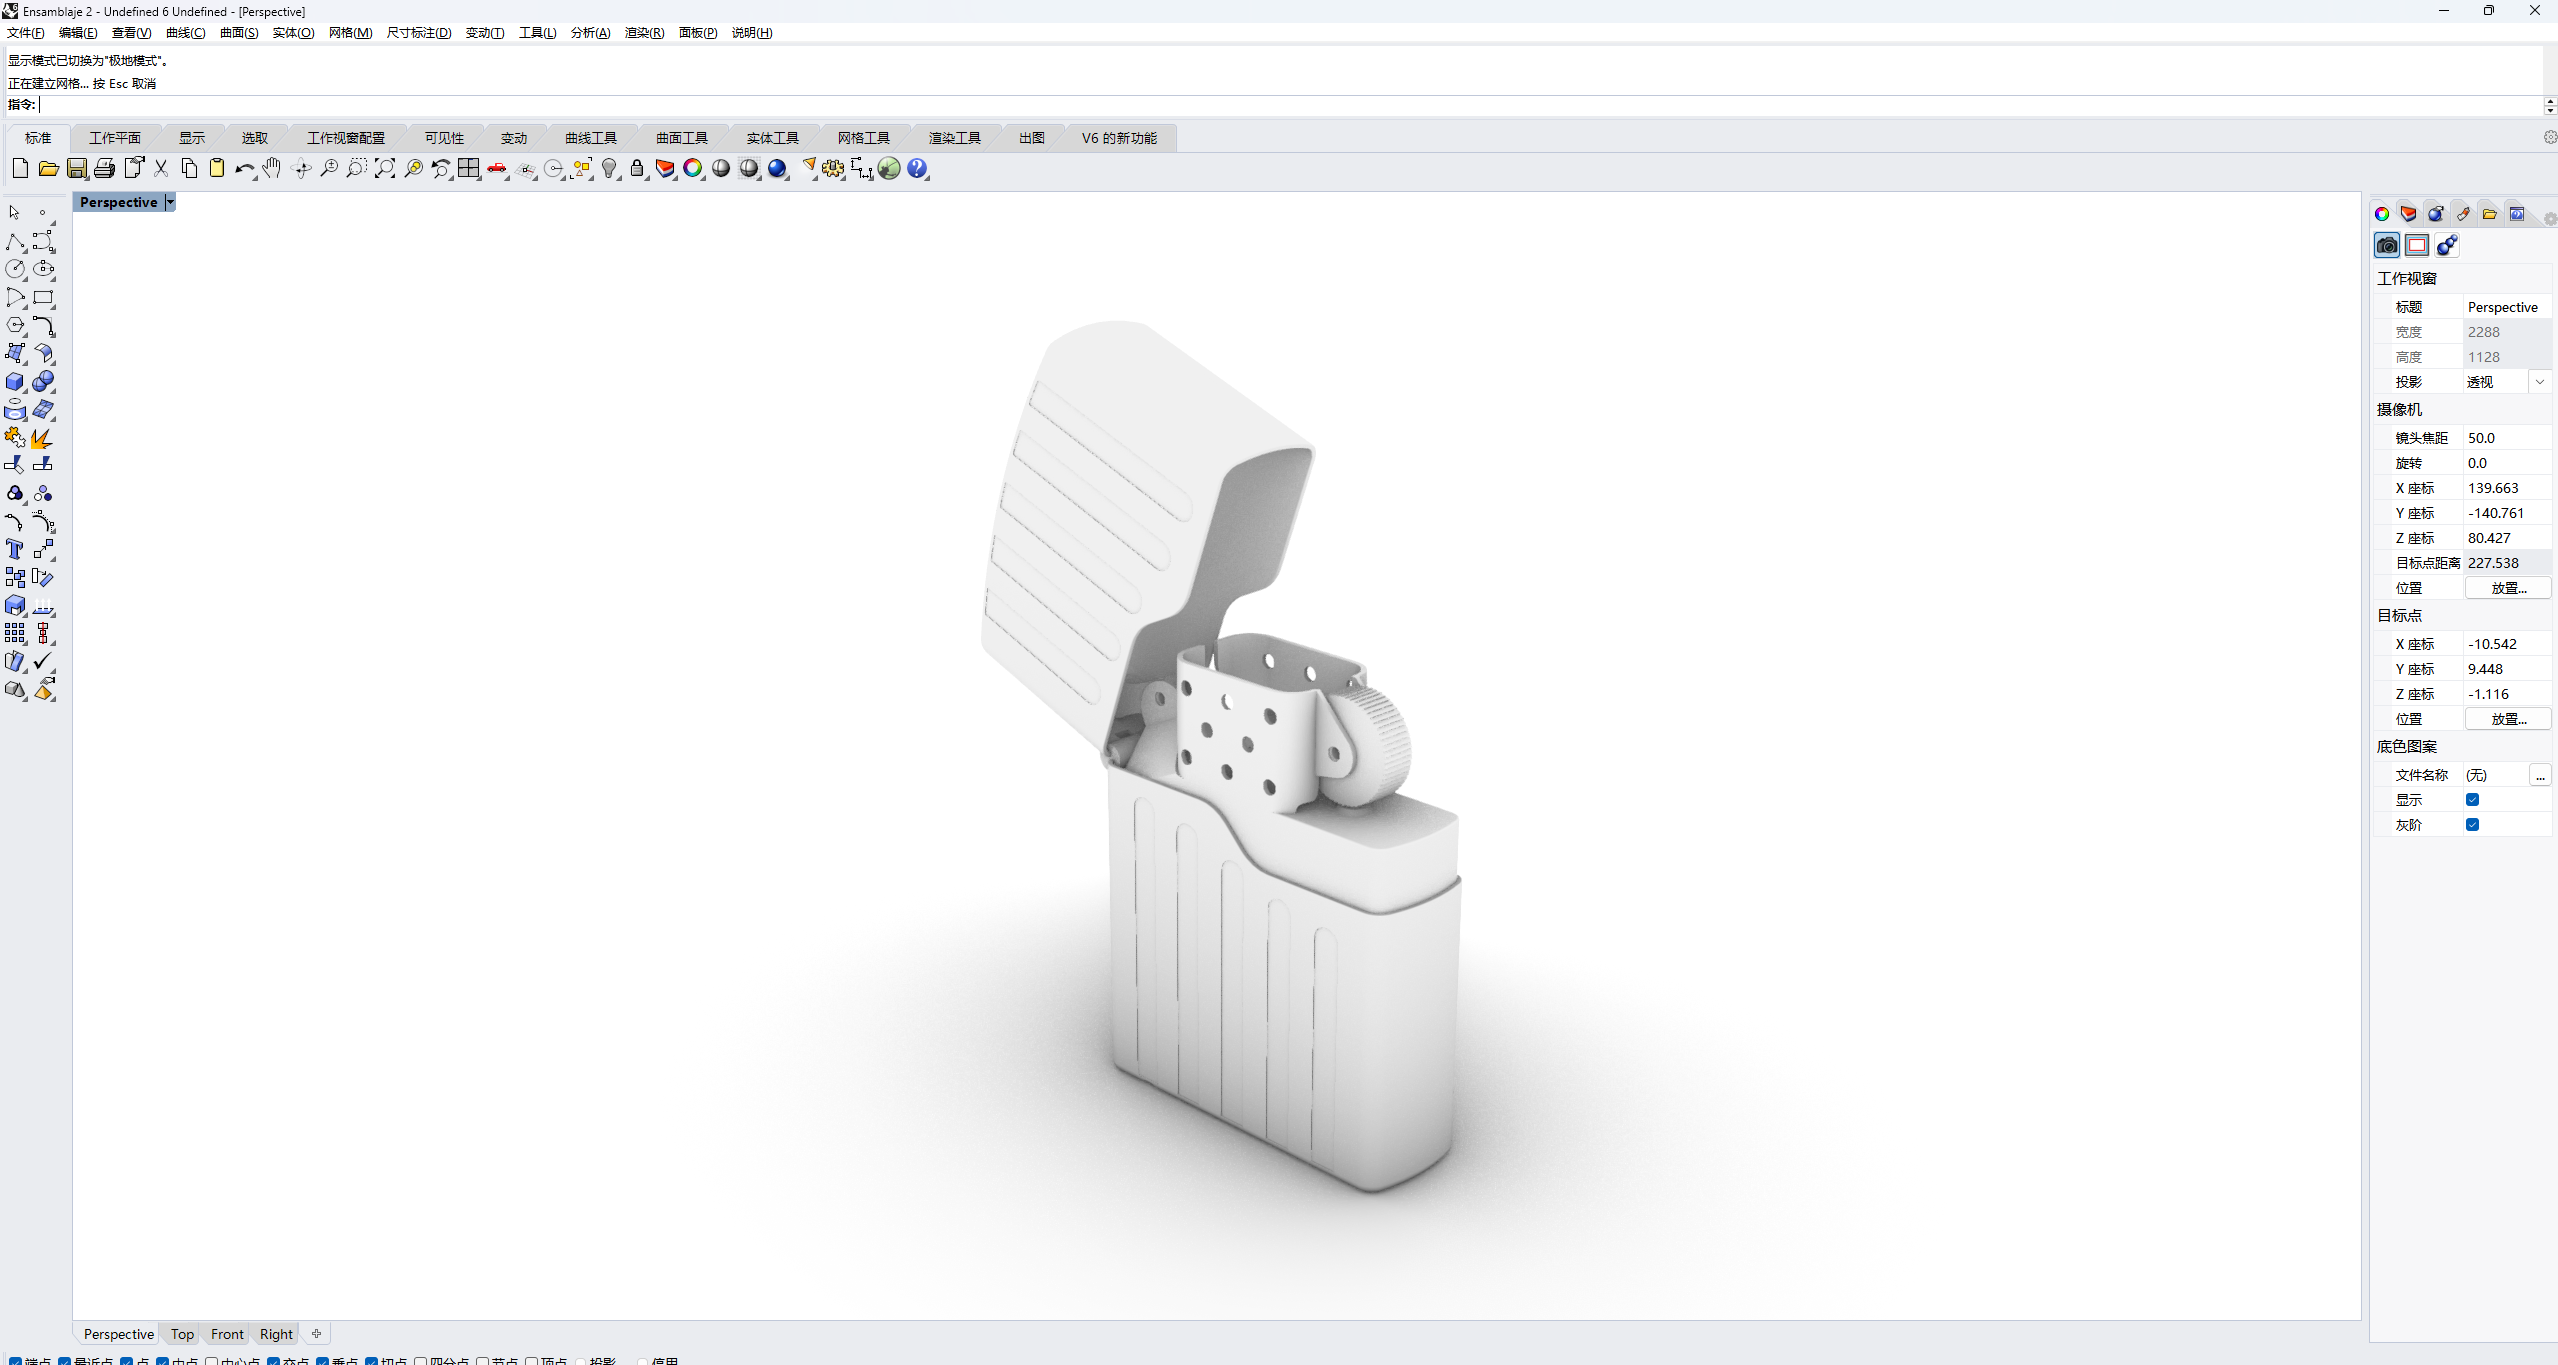Open Options gear icon in toolbar
2558x1365 pixels.
833,168
